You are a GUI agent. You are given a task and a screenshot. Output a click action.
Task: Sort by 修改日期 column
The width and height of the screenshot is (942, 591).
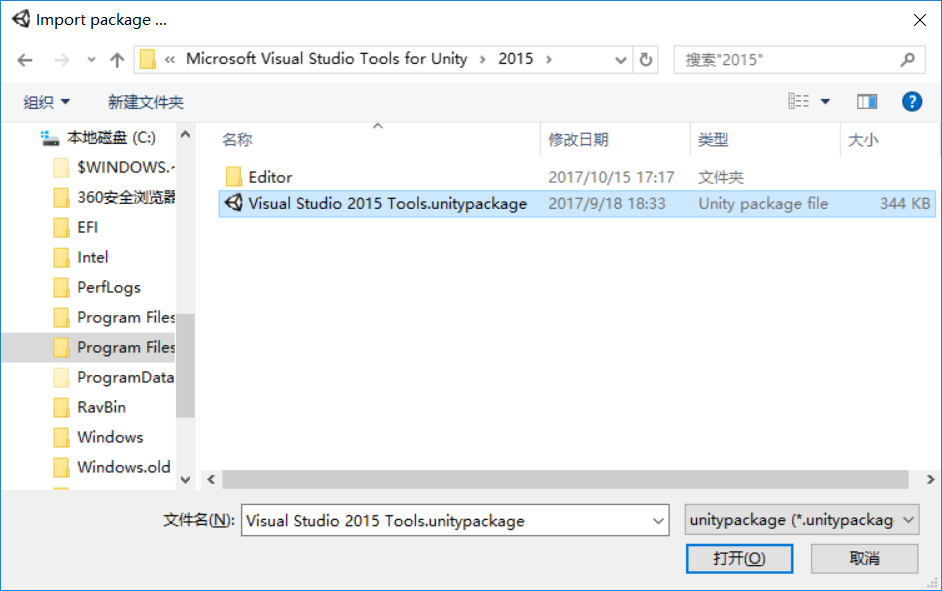[578, 140]
